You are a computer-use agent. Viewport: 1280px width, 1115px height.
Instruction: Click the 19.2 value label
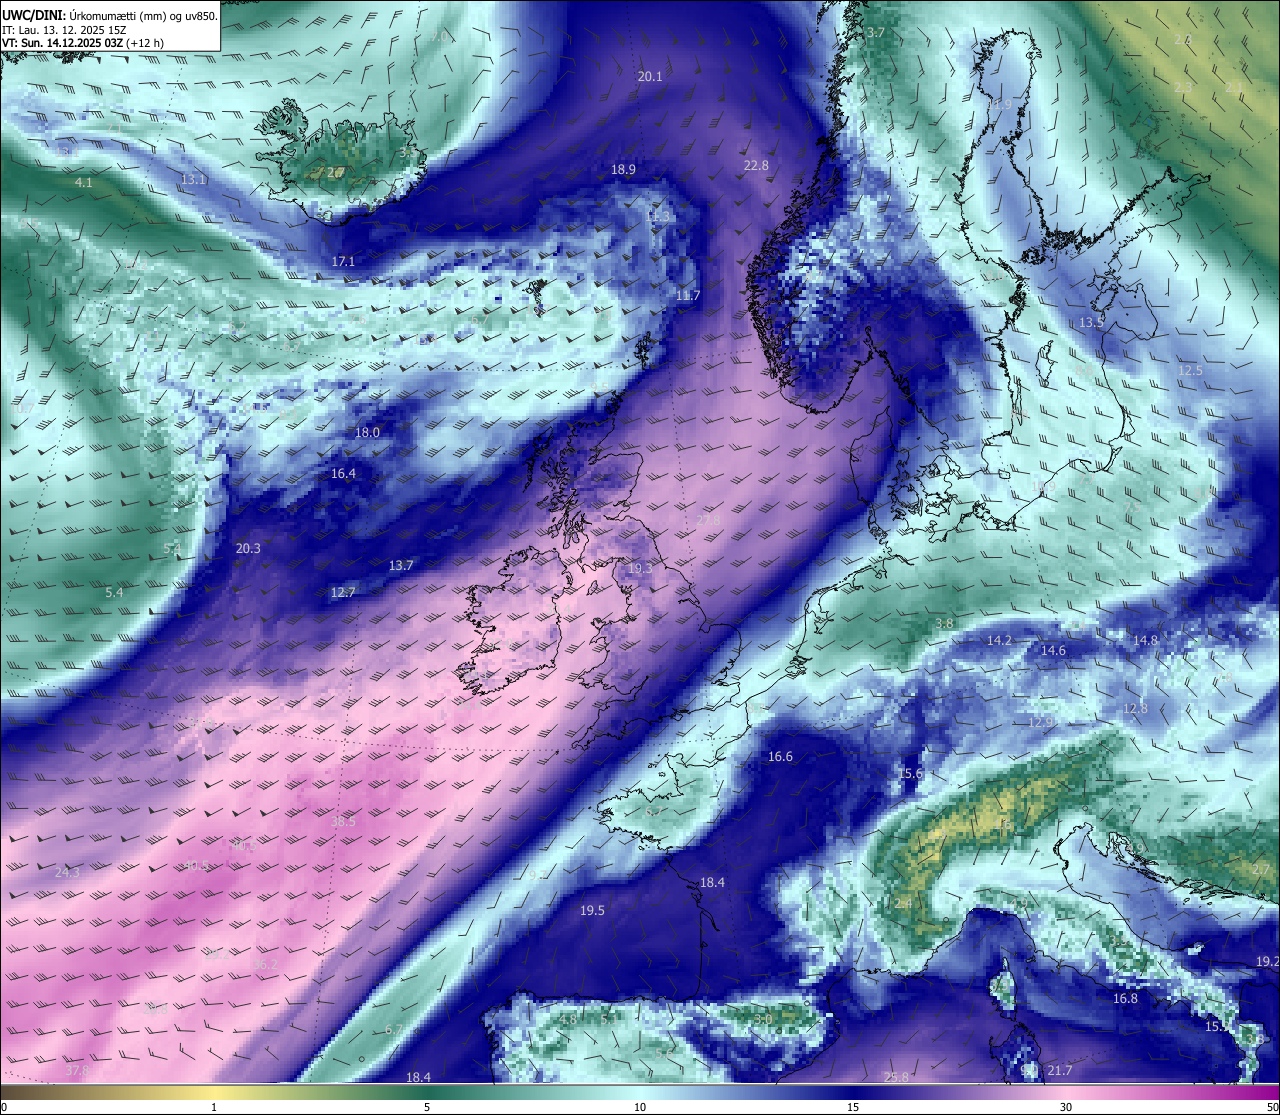[1267, 961]
